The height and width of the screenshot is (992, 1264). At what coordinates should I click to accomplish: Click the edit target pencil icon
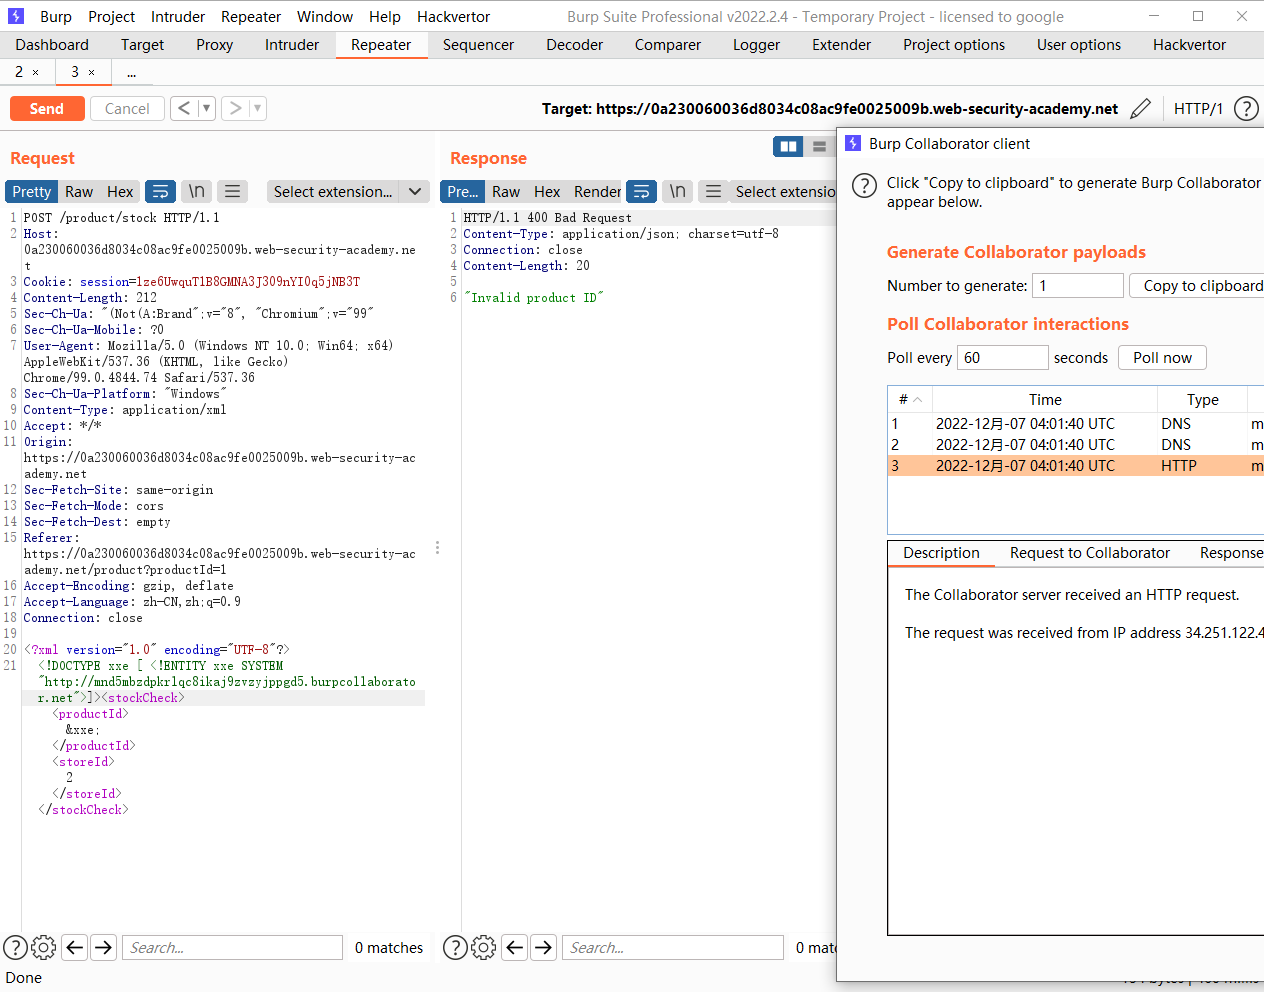tap(1140, 109)
